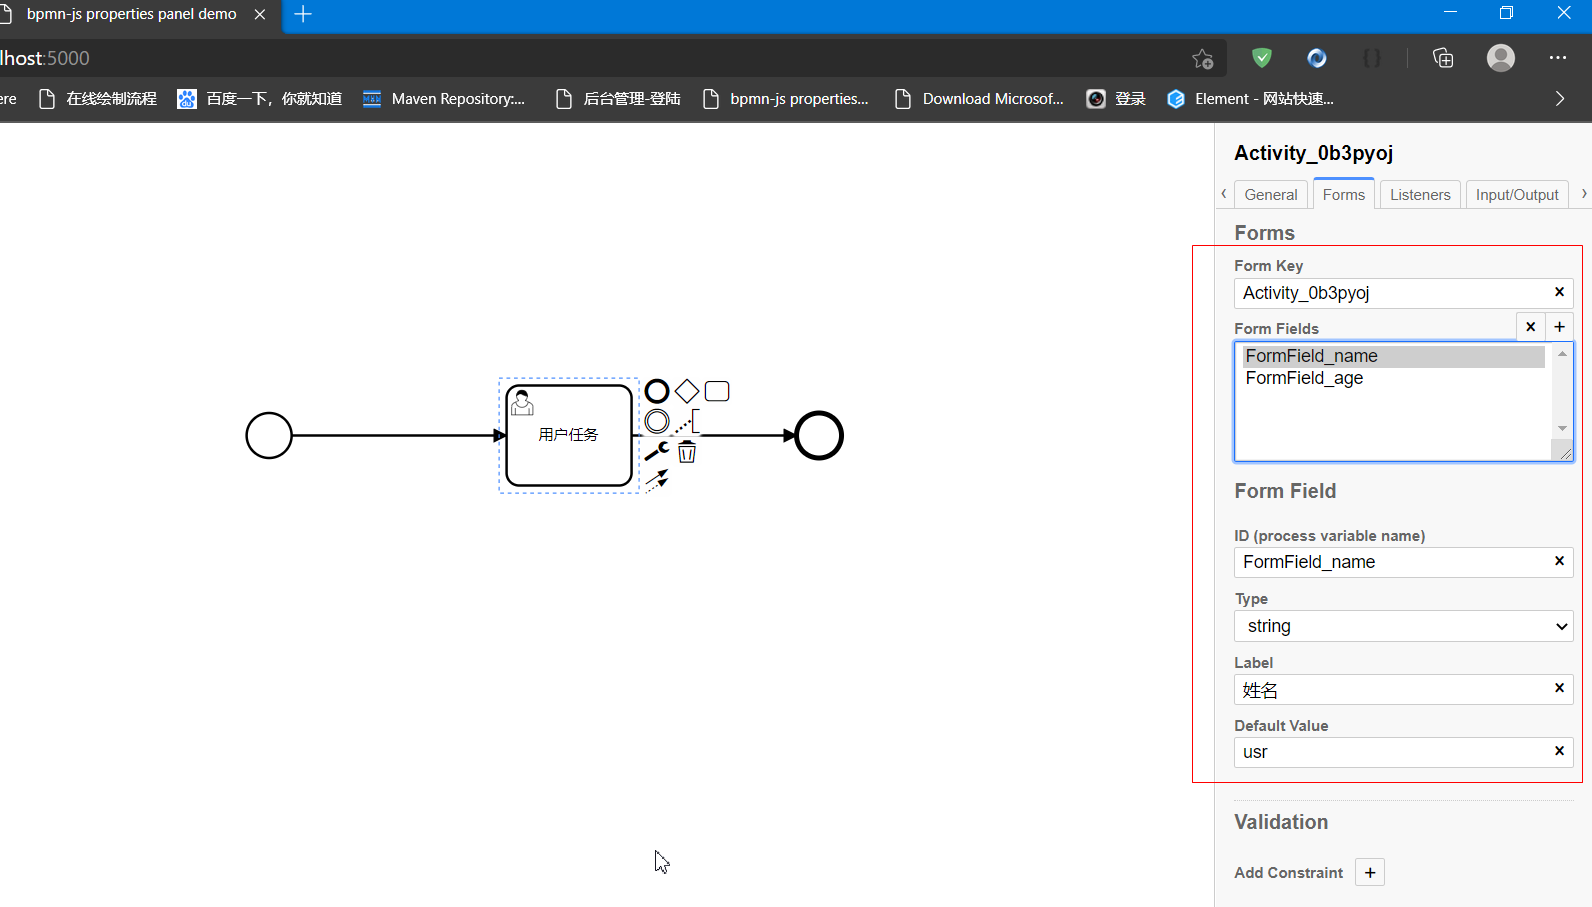Image resolution: width=1592 pixels, height=907 pixels.
Task: Open a new browser tab
Action: [x=303, y=14]
